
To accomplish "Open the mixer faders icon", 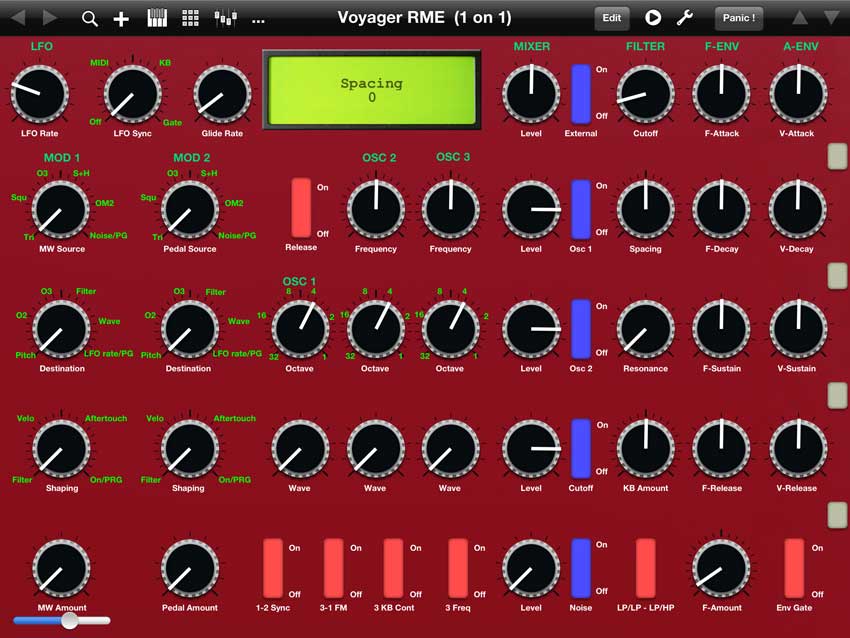I will [x=226, y=18].
